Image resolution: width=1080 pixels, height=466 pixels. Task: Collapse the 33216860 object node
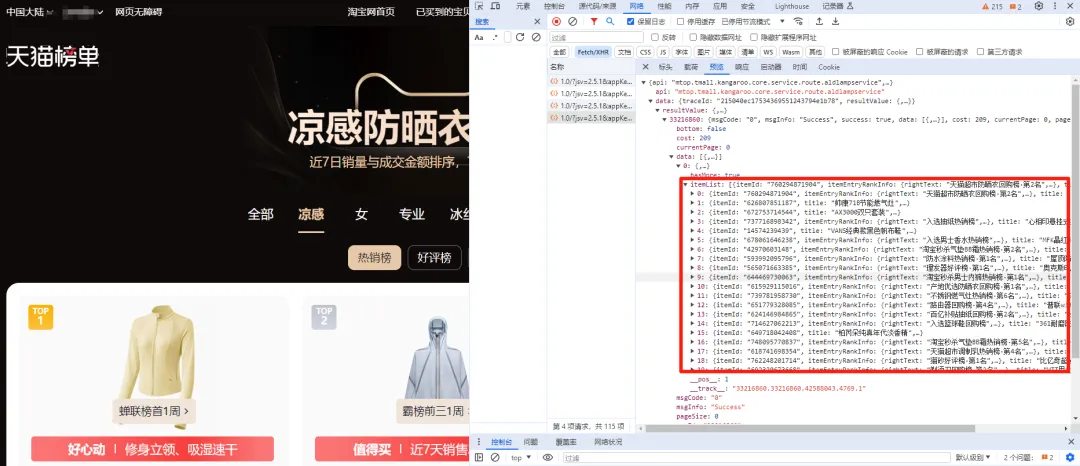click(x=665, y=120)
